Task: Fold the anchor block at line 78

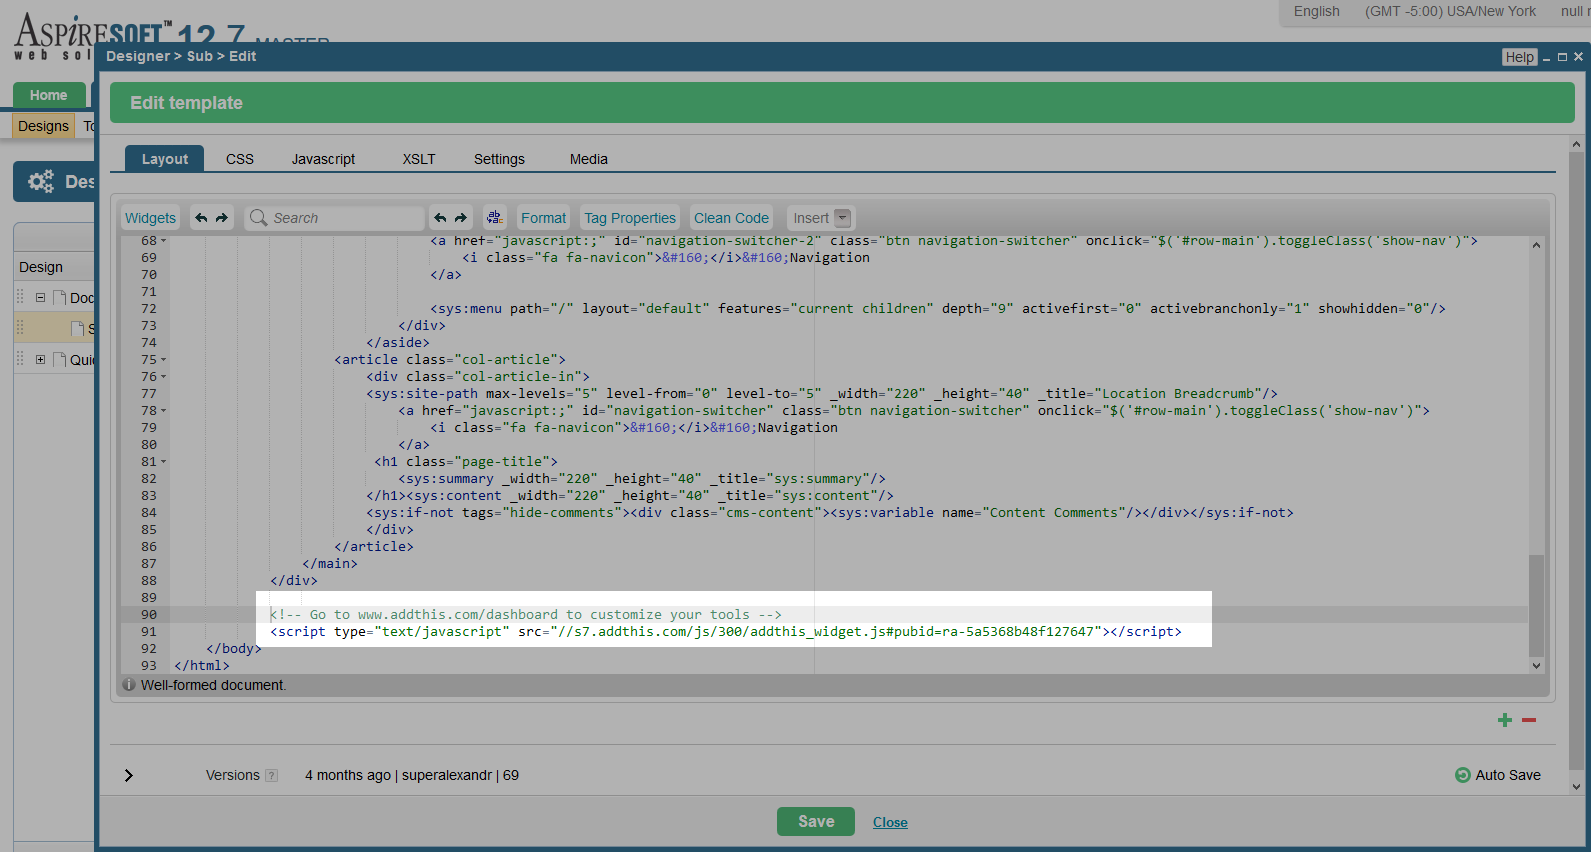Action: pos(164,411)
